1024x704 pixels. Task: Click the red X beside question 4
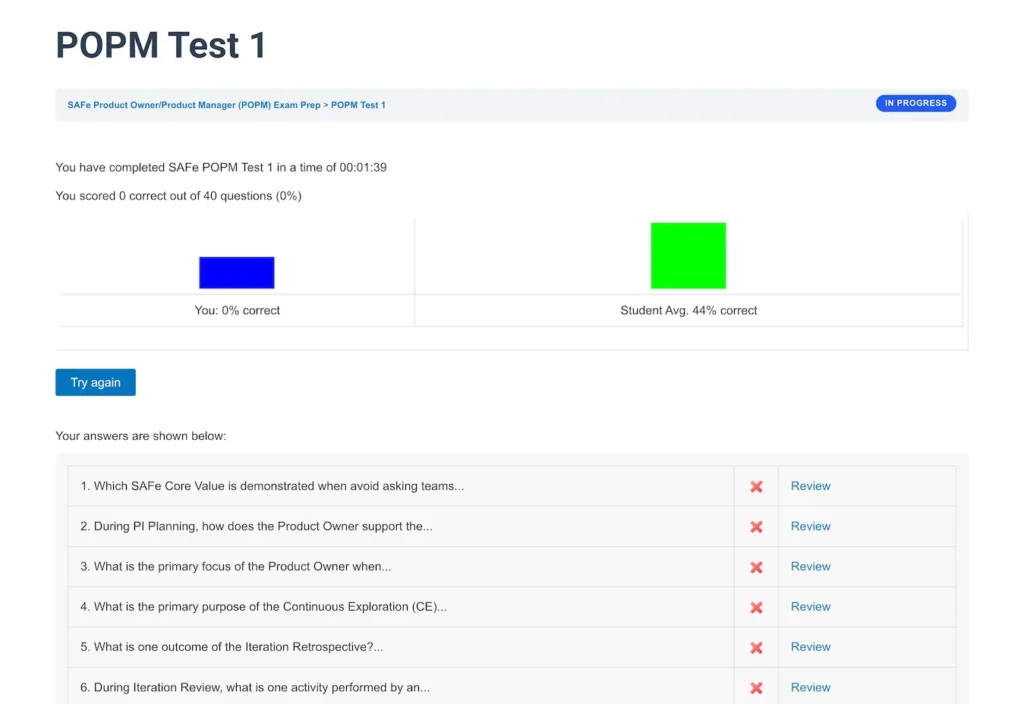pyautogui.click(x=756, y=606)
